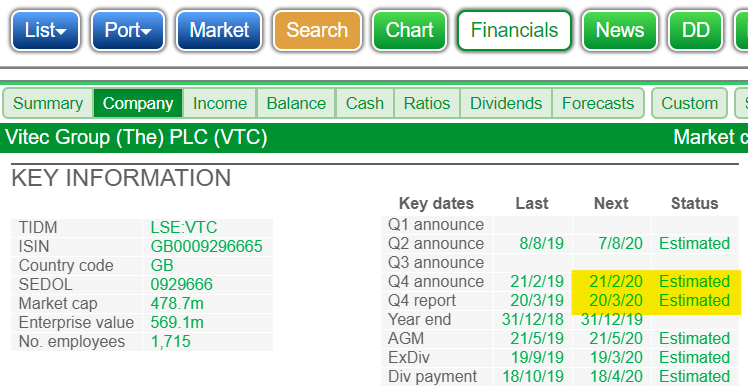Click the ISIN label
The image size is (748, 390).
click(x=34, y=246)
